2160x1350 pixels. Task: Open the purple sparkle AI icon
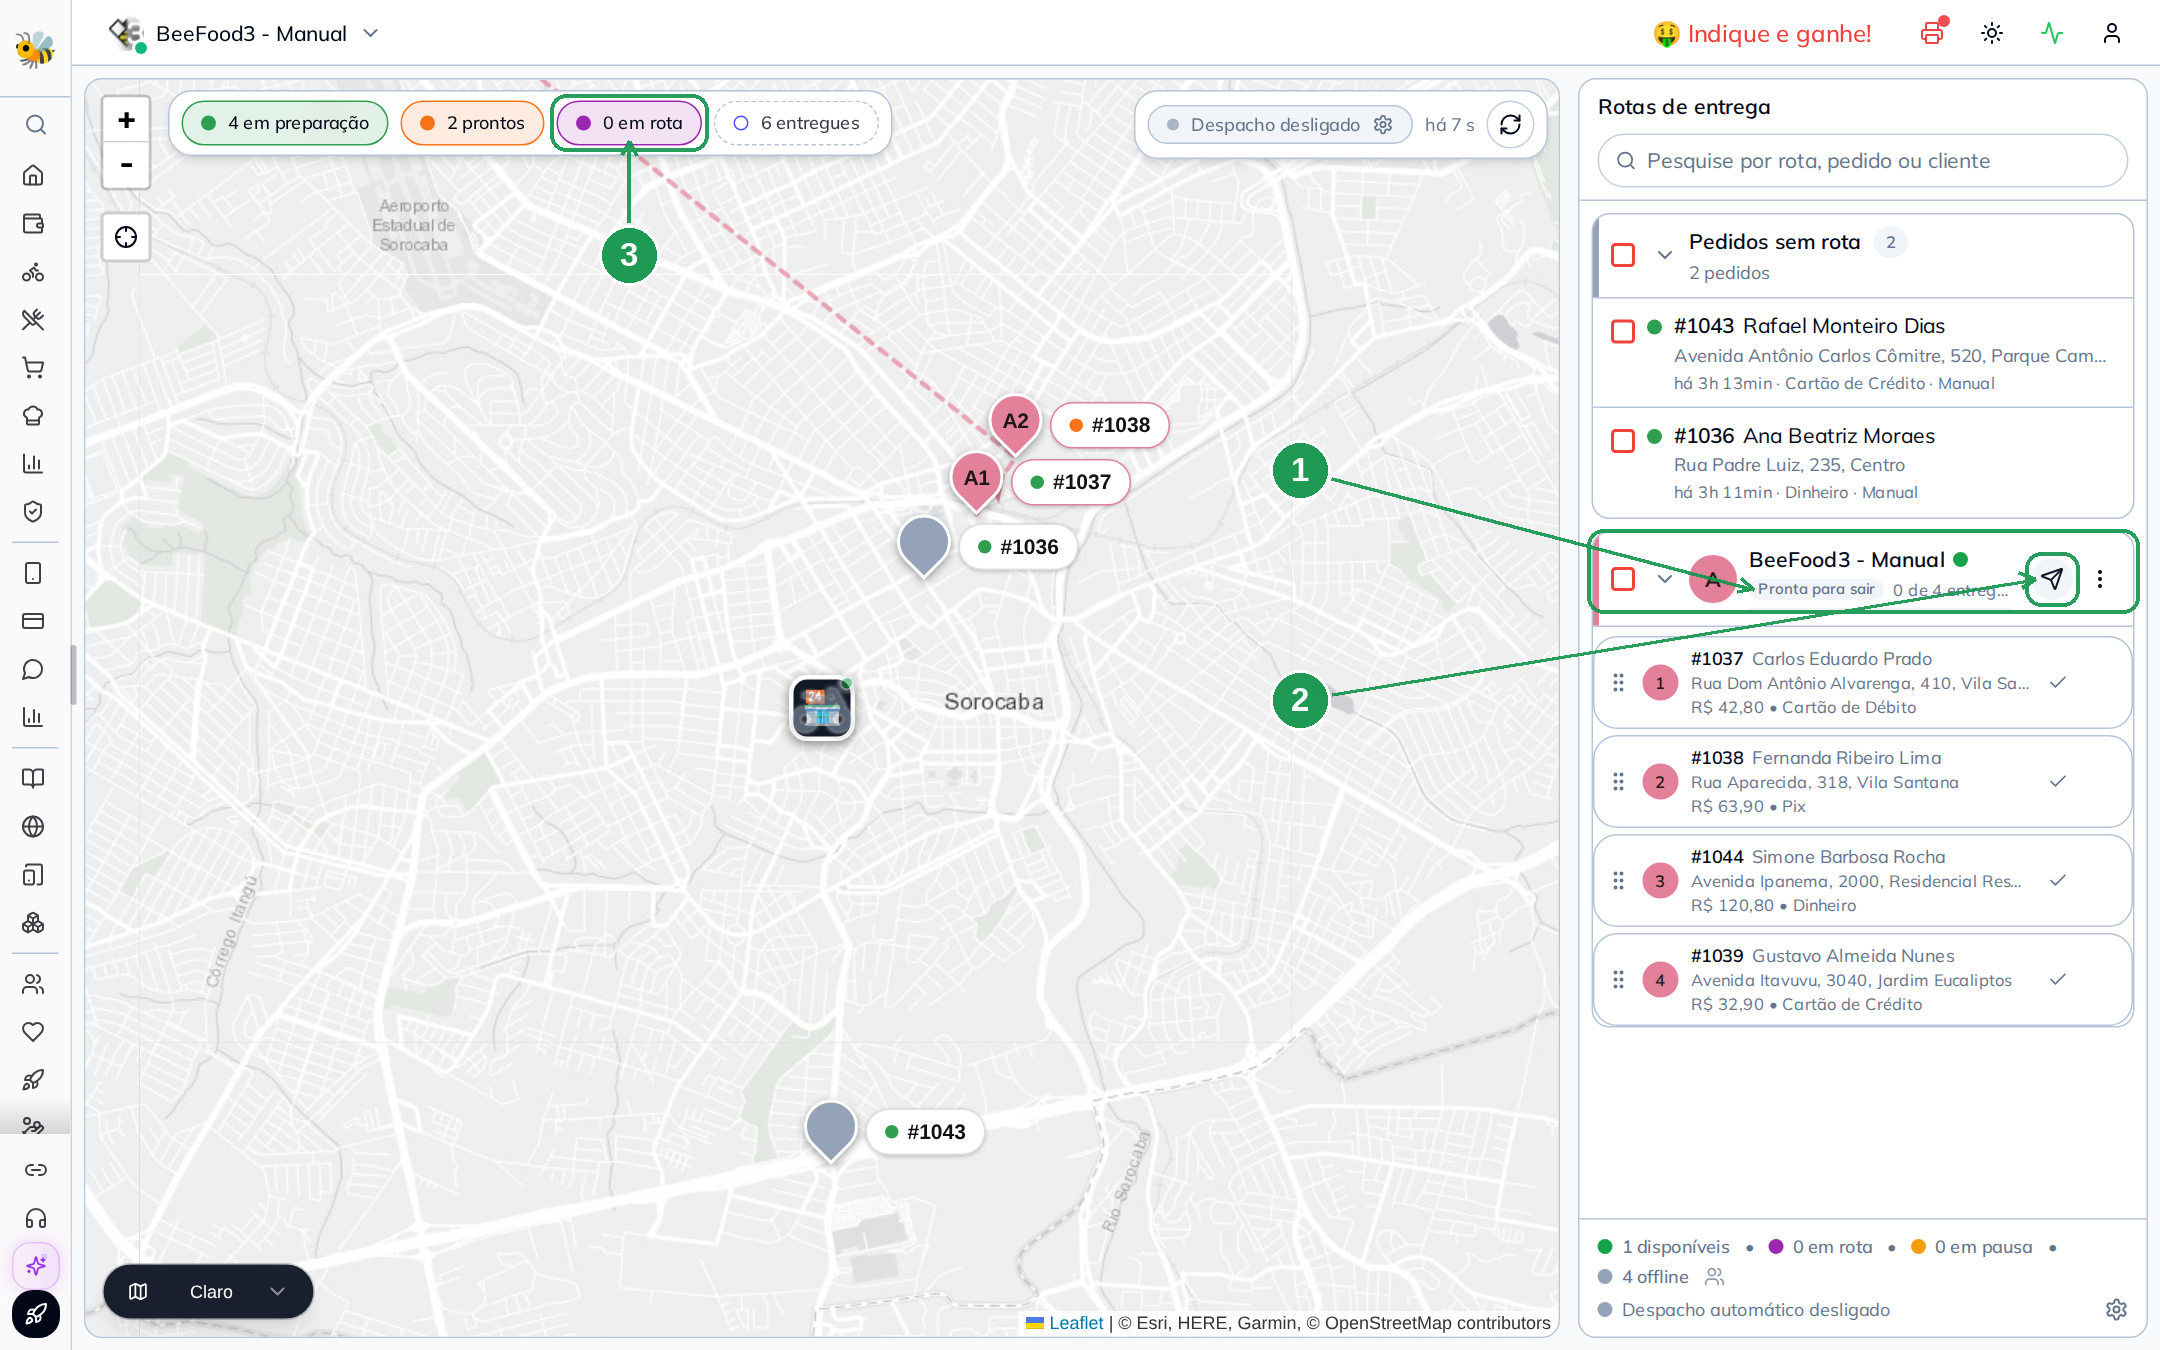point(36,1266)
